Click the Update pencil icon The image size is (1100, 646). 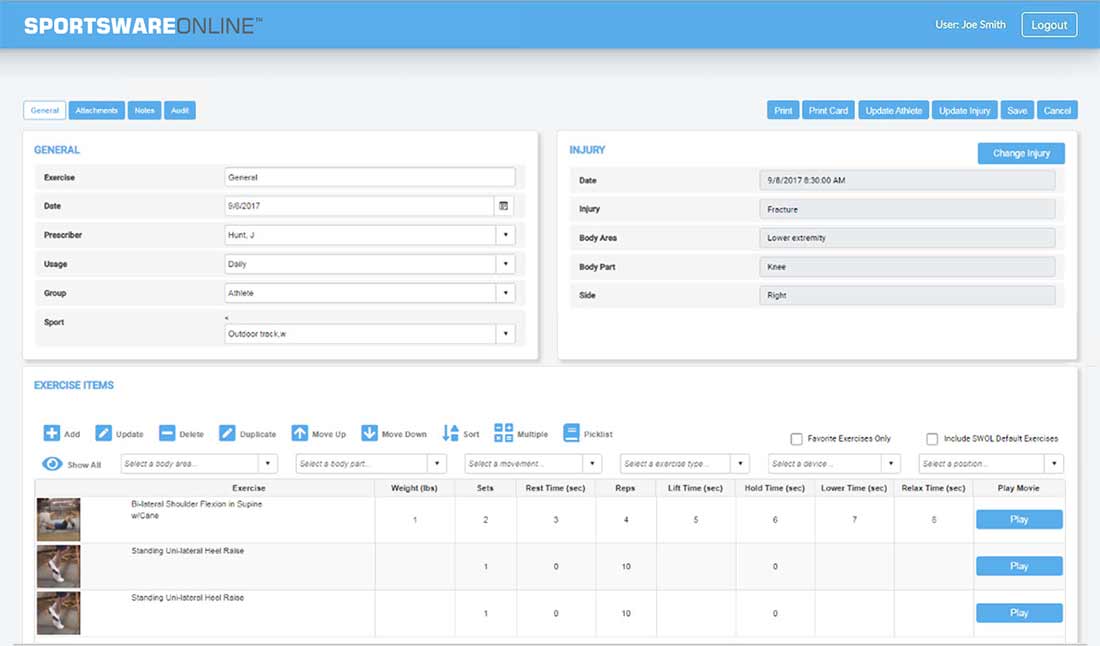[104, 434]
